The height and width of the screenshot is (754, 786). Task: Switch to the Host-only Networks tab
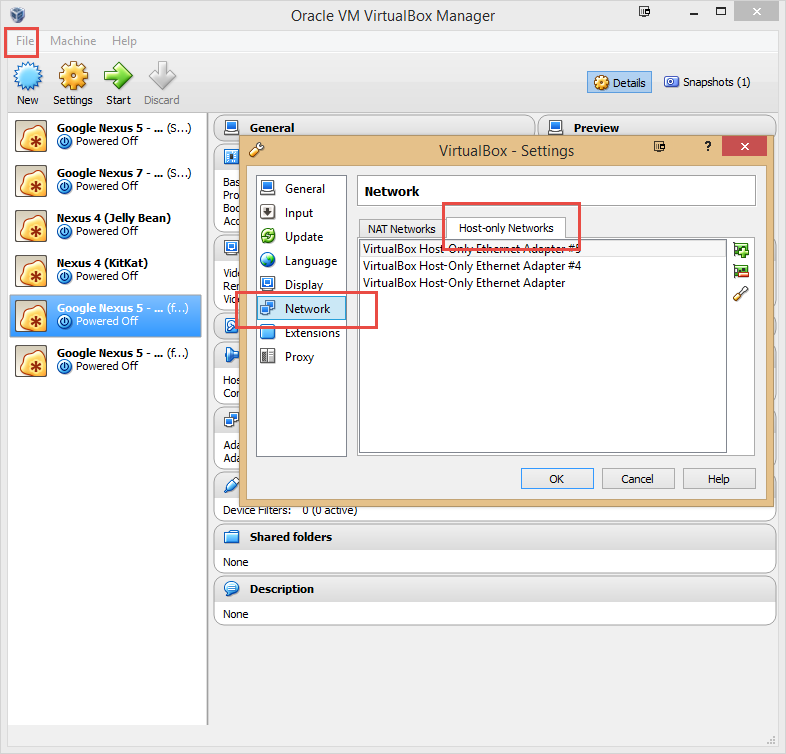[x=506, y=228]
